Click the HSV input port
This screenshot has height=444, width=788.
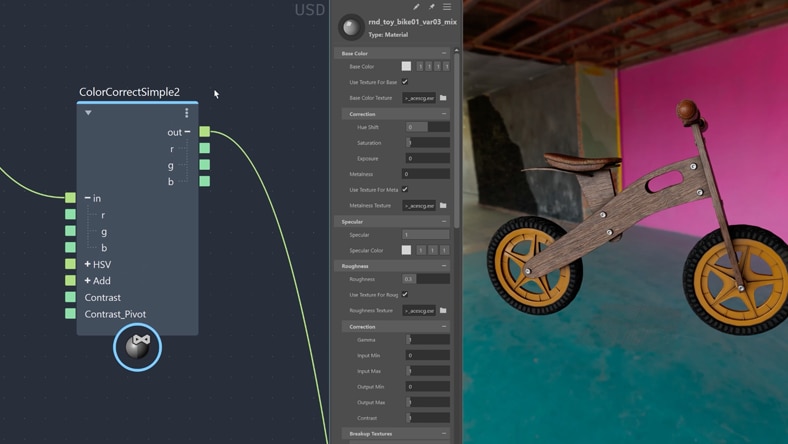point(70,264)
